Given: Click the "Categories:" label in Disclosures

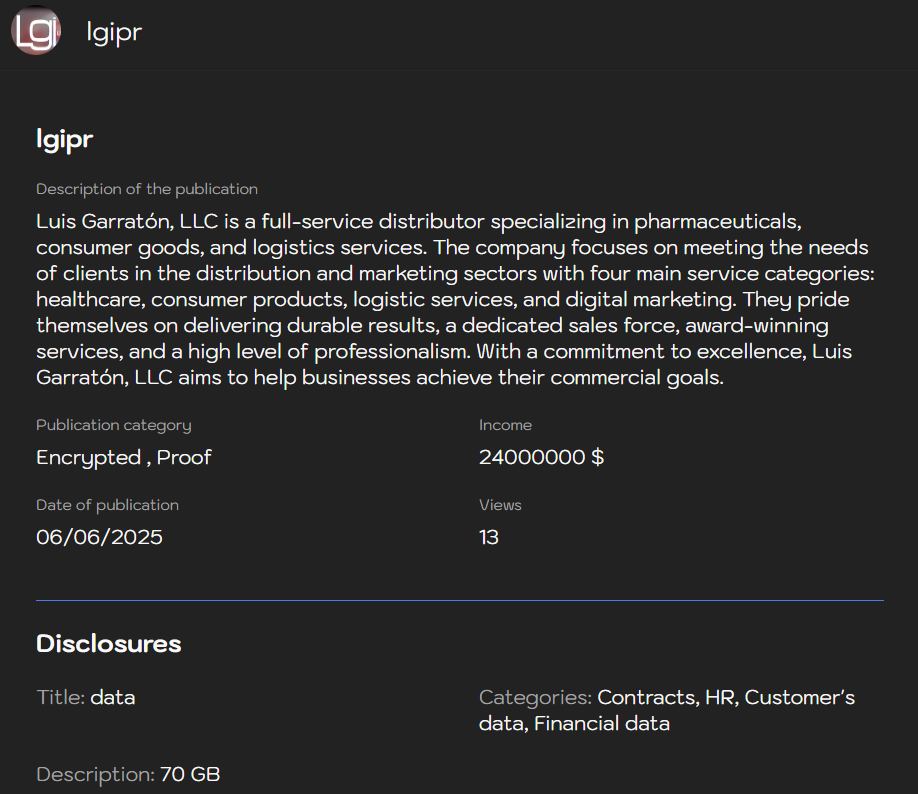Looking at the screenshot, I should click(x=535, y=697).
